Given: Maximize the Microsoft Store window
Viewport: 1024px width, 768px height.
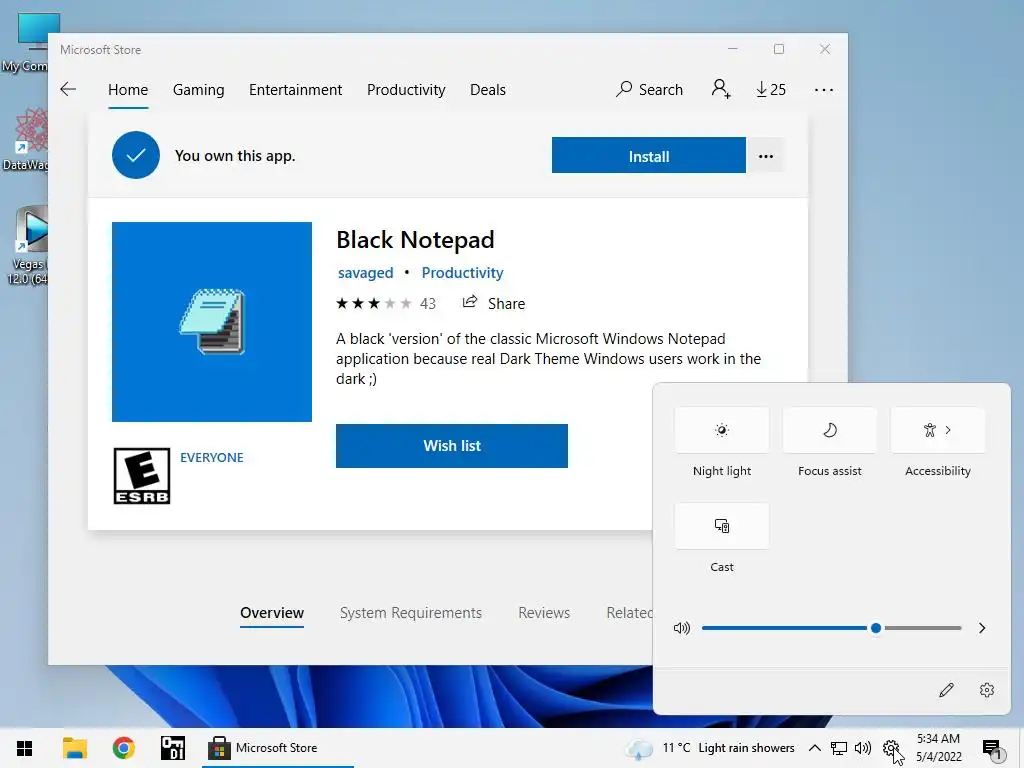Looking at the screenshot, I should pos(778,50).
